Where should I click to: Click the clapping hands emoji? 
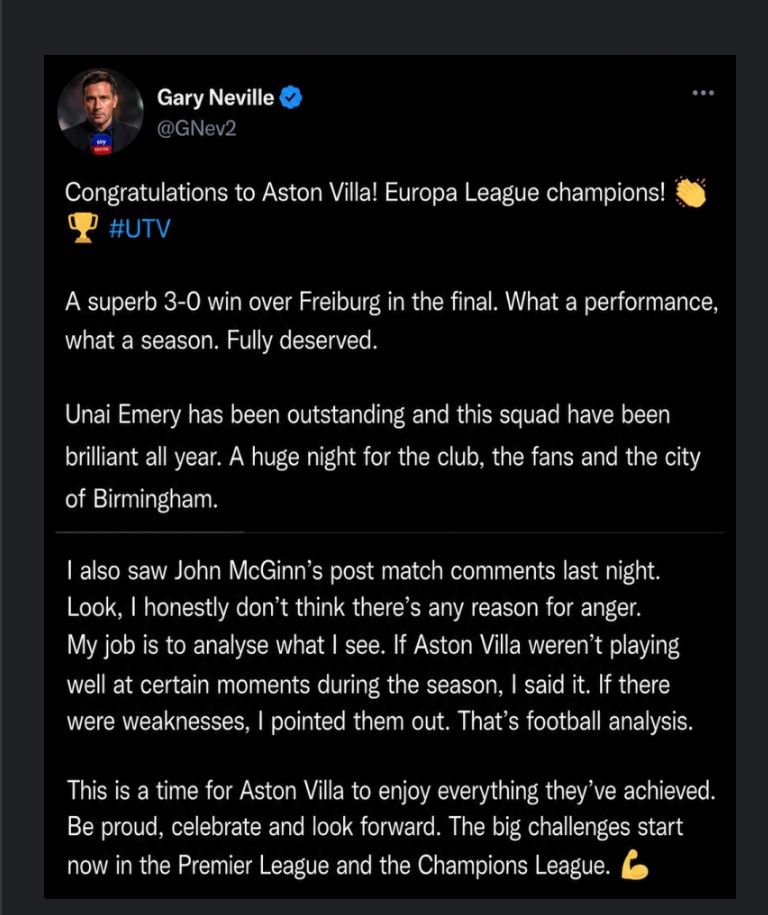tap(690, 192)
